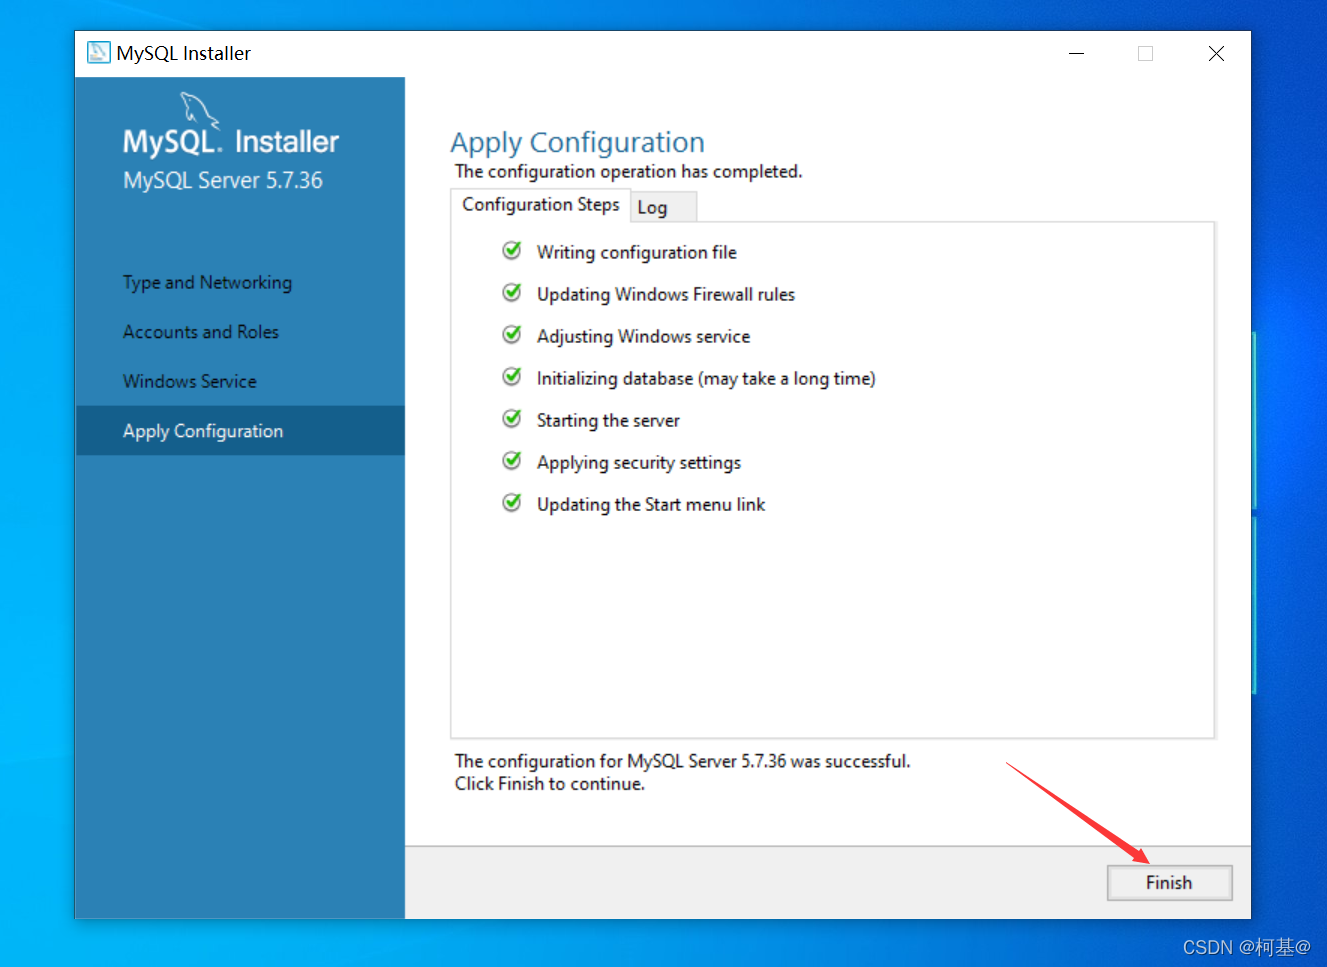1327x967 pixels.
Task: Close the MySQL Installer window
Action: pyautogui.click(x=1216, y=53)
